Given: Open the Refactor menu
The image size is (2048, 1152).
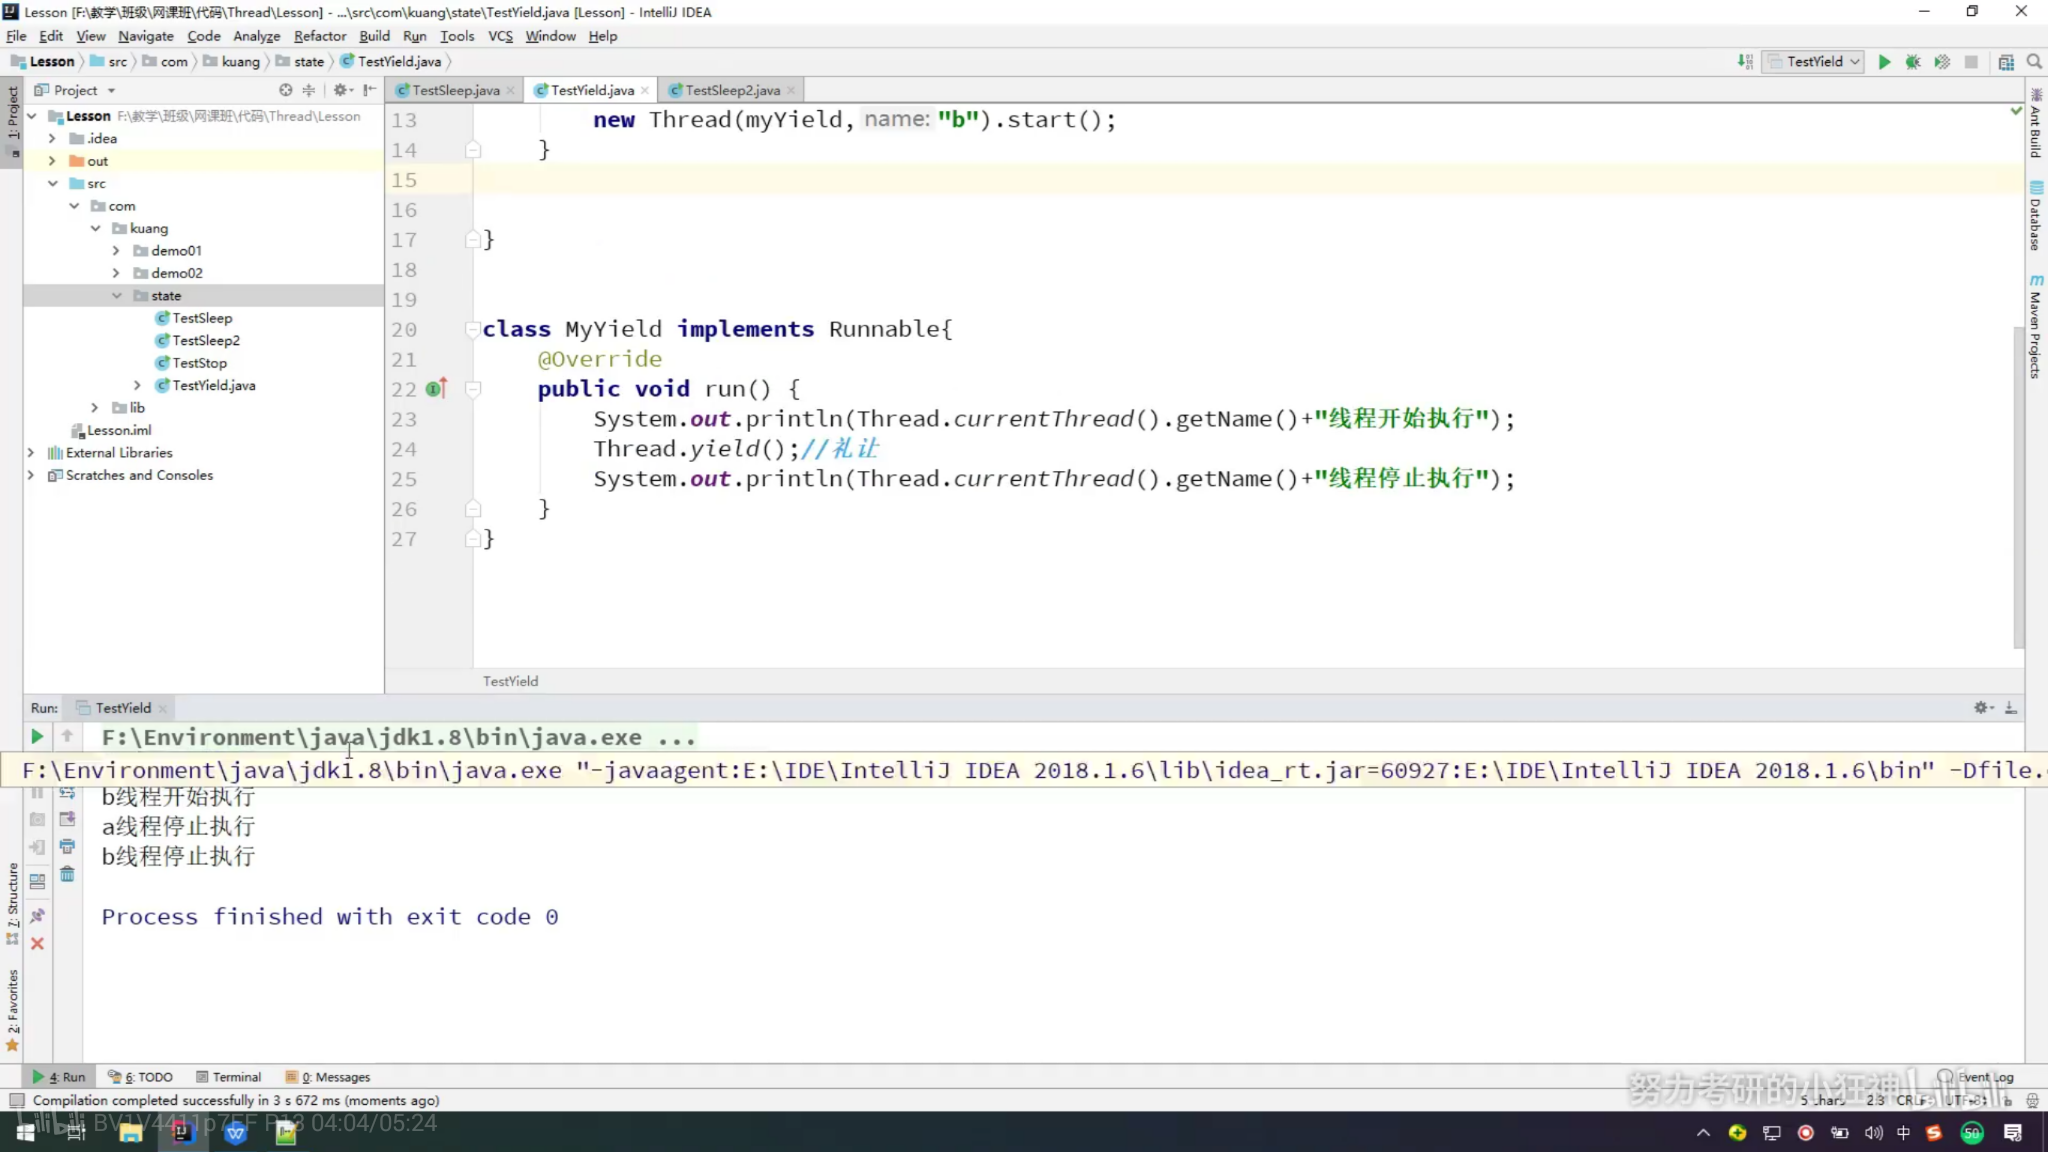Looking at the screenshot, I should click(319, 36).
